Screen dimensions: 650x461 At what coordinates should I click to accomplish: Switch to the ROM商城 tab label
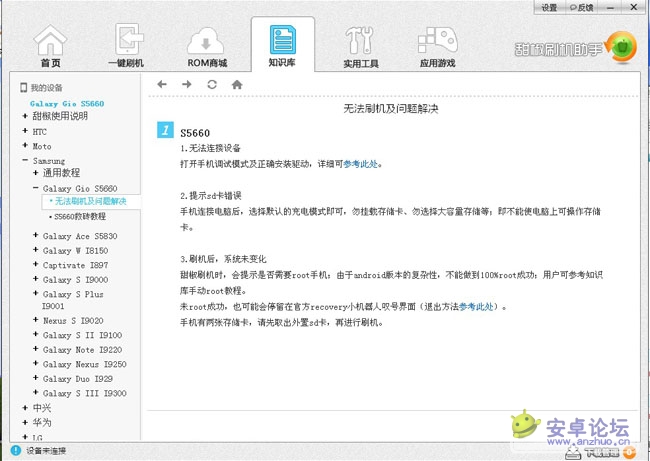207,63
